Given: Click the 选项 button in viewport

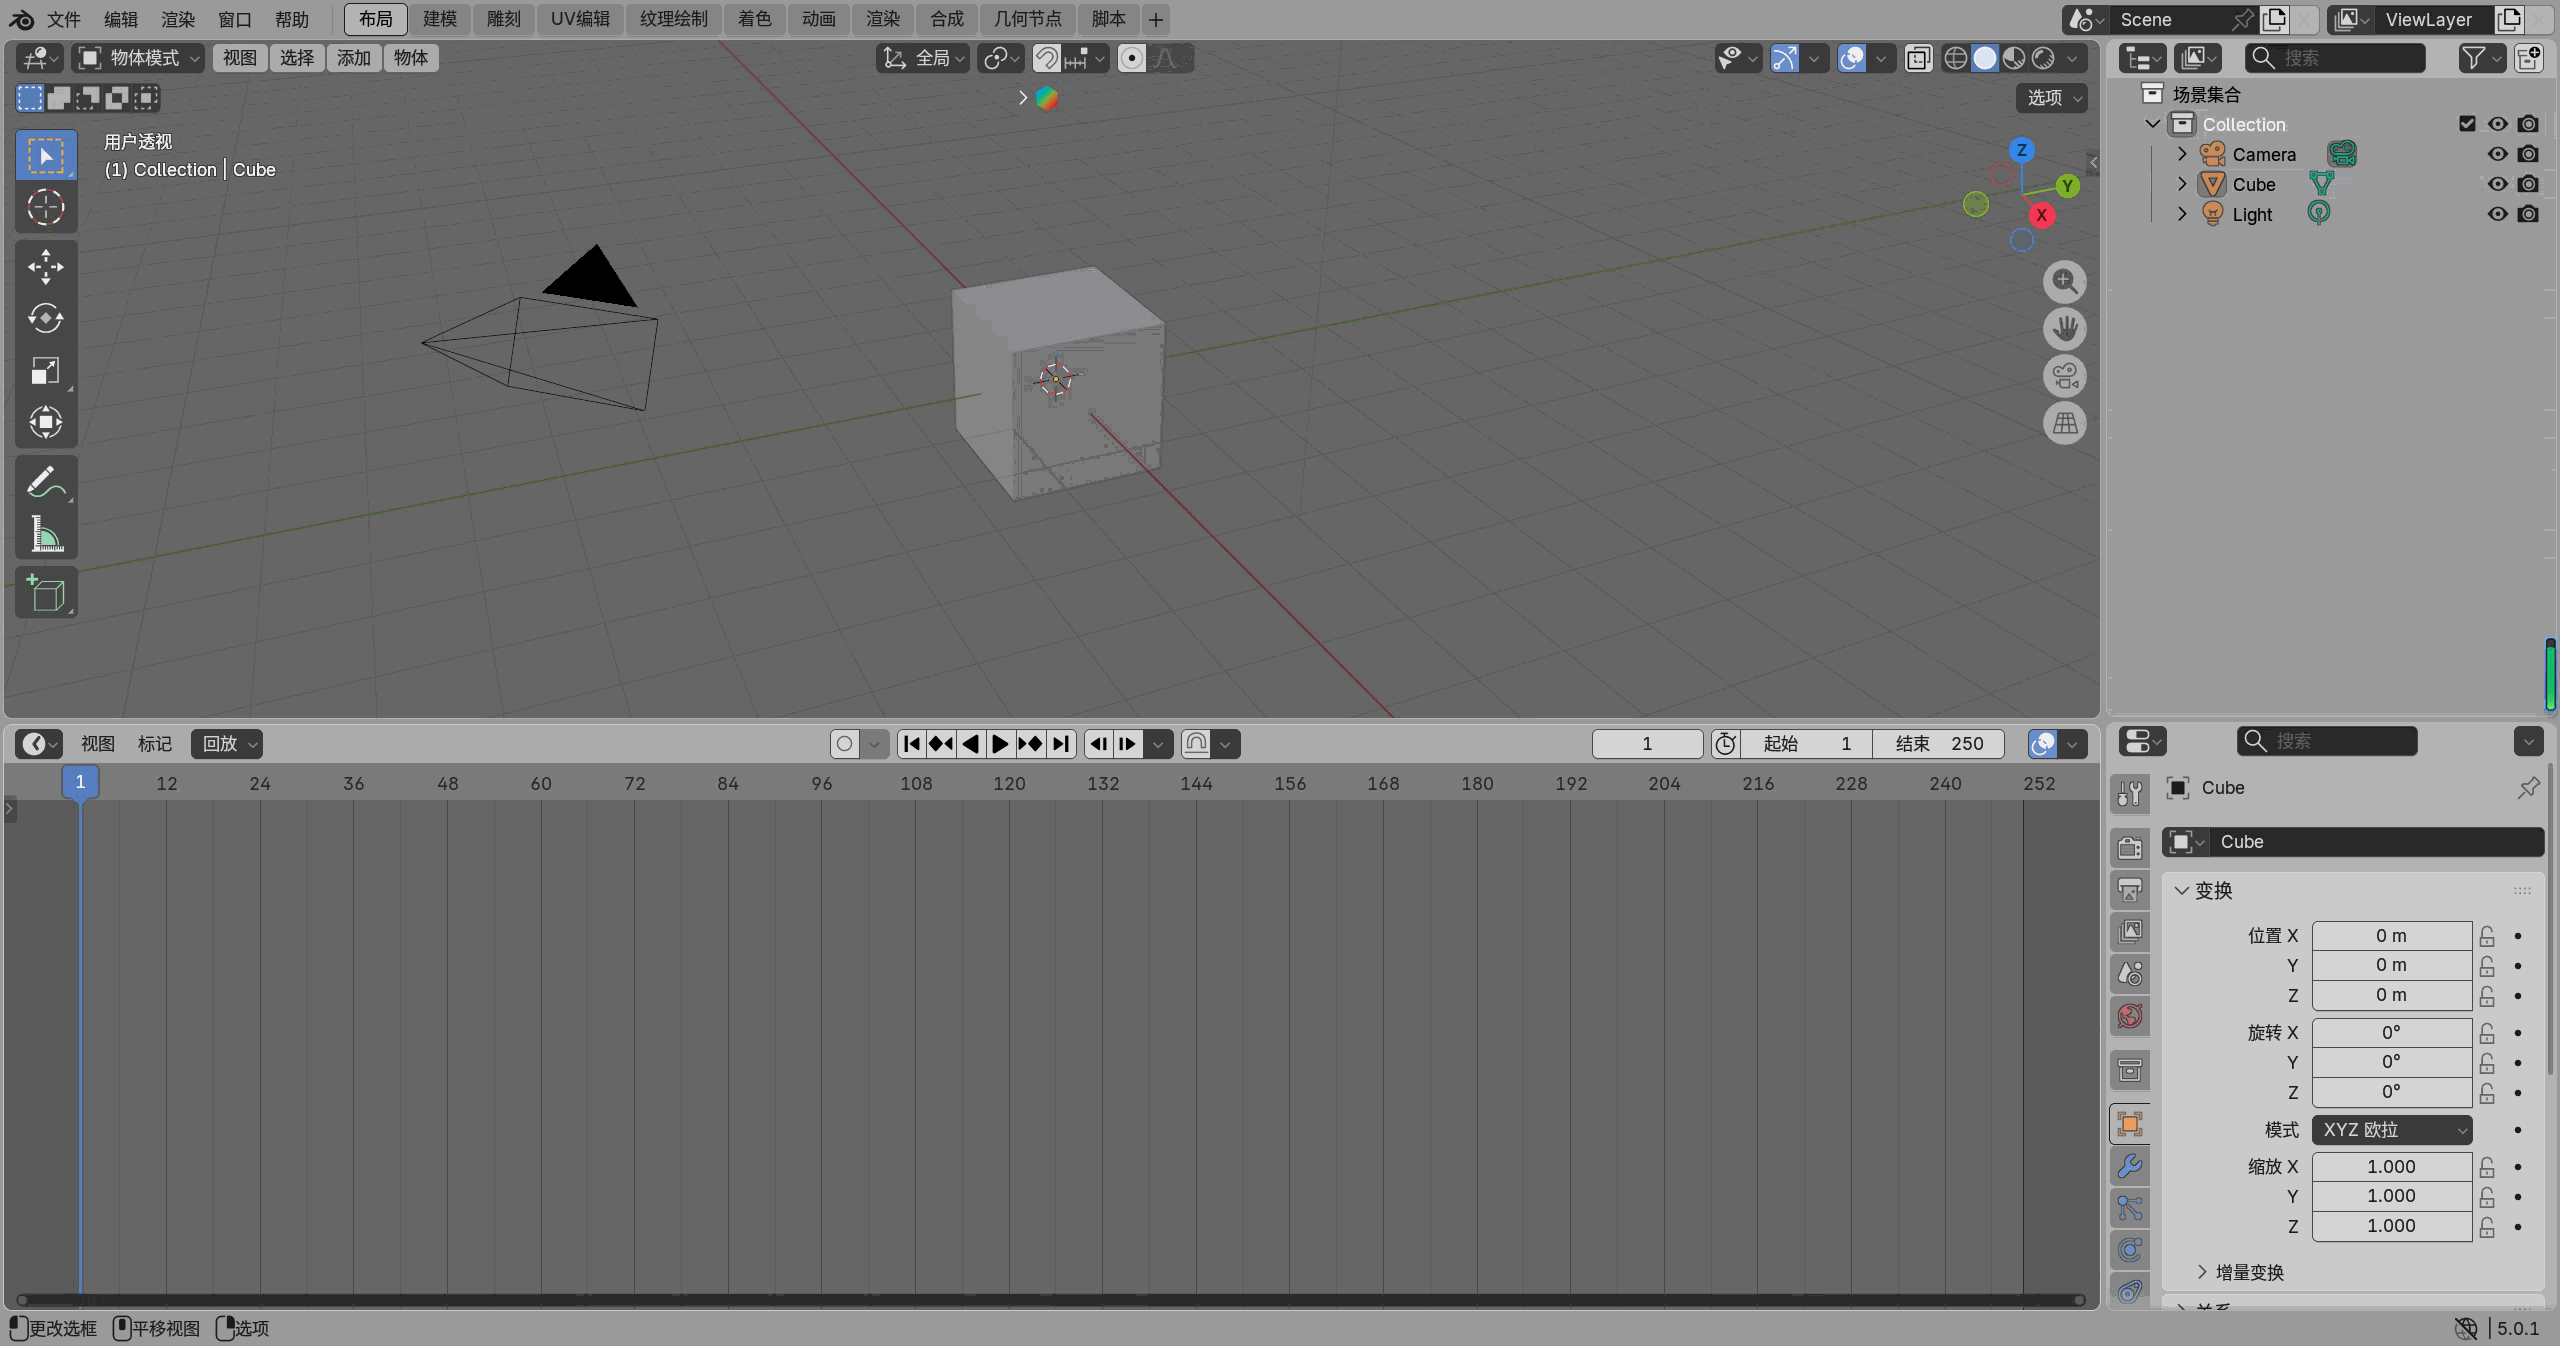Looking at the screenshot, I should 2052,97.
